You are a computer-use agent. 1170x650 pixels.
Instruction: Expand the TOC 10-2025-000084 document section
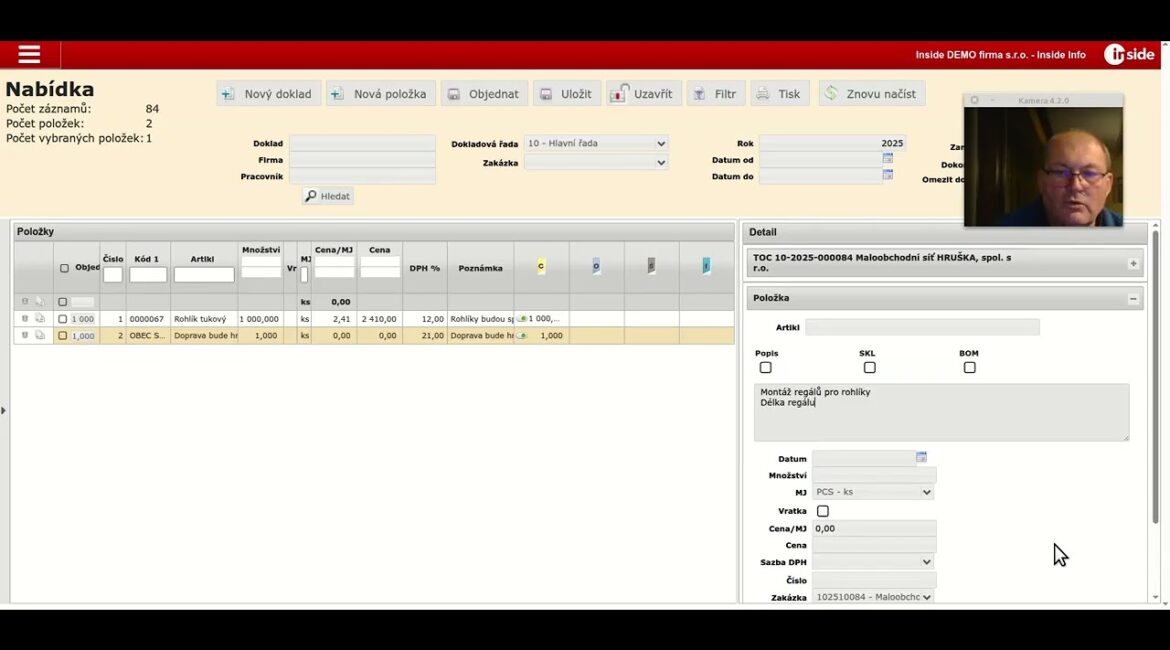coord(1133,264)
